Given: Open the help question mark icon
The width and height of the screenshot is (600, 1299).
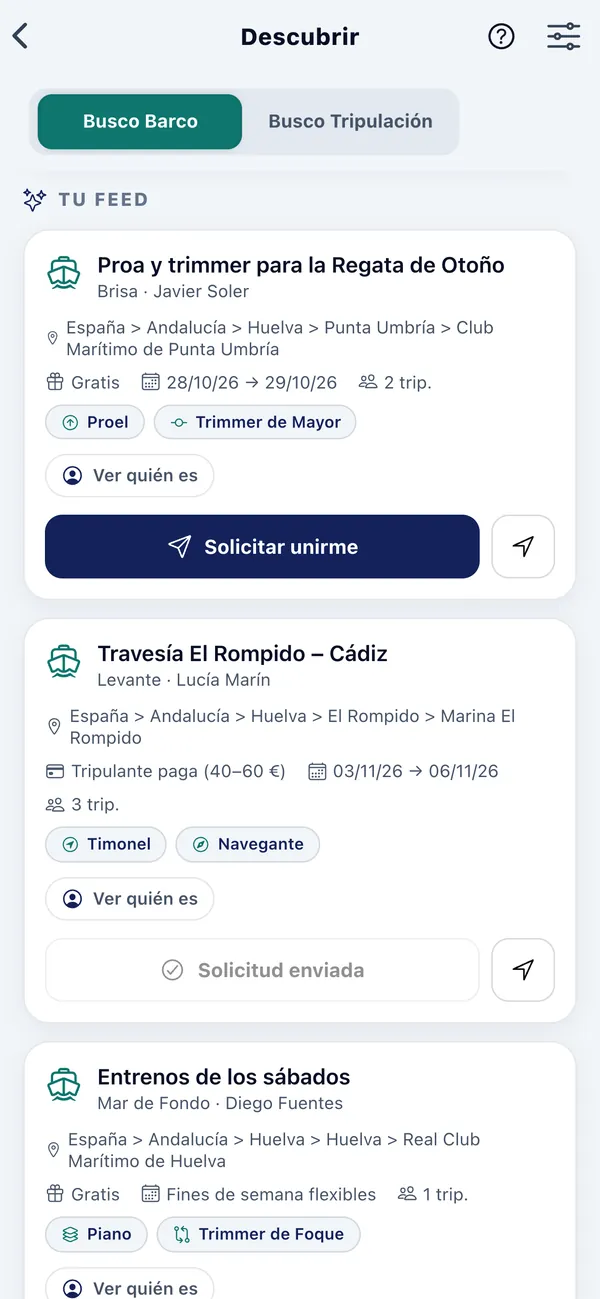Looking at the screenshot, I should coord(501,37).
